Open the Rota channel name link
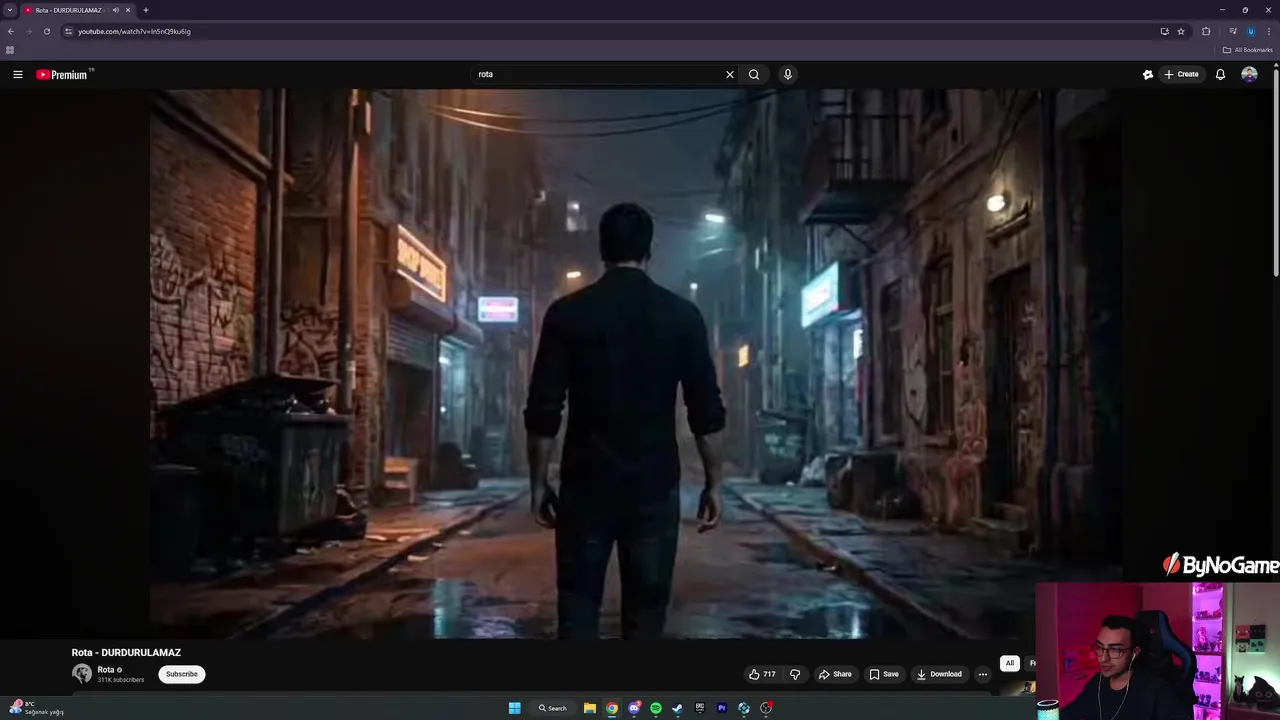Image resolution: width=1280 pixels, height=720 pixels. (x=106, y=670)
